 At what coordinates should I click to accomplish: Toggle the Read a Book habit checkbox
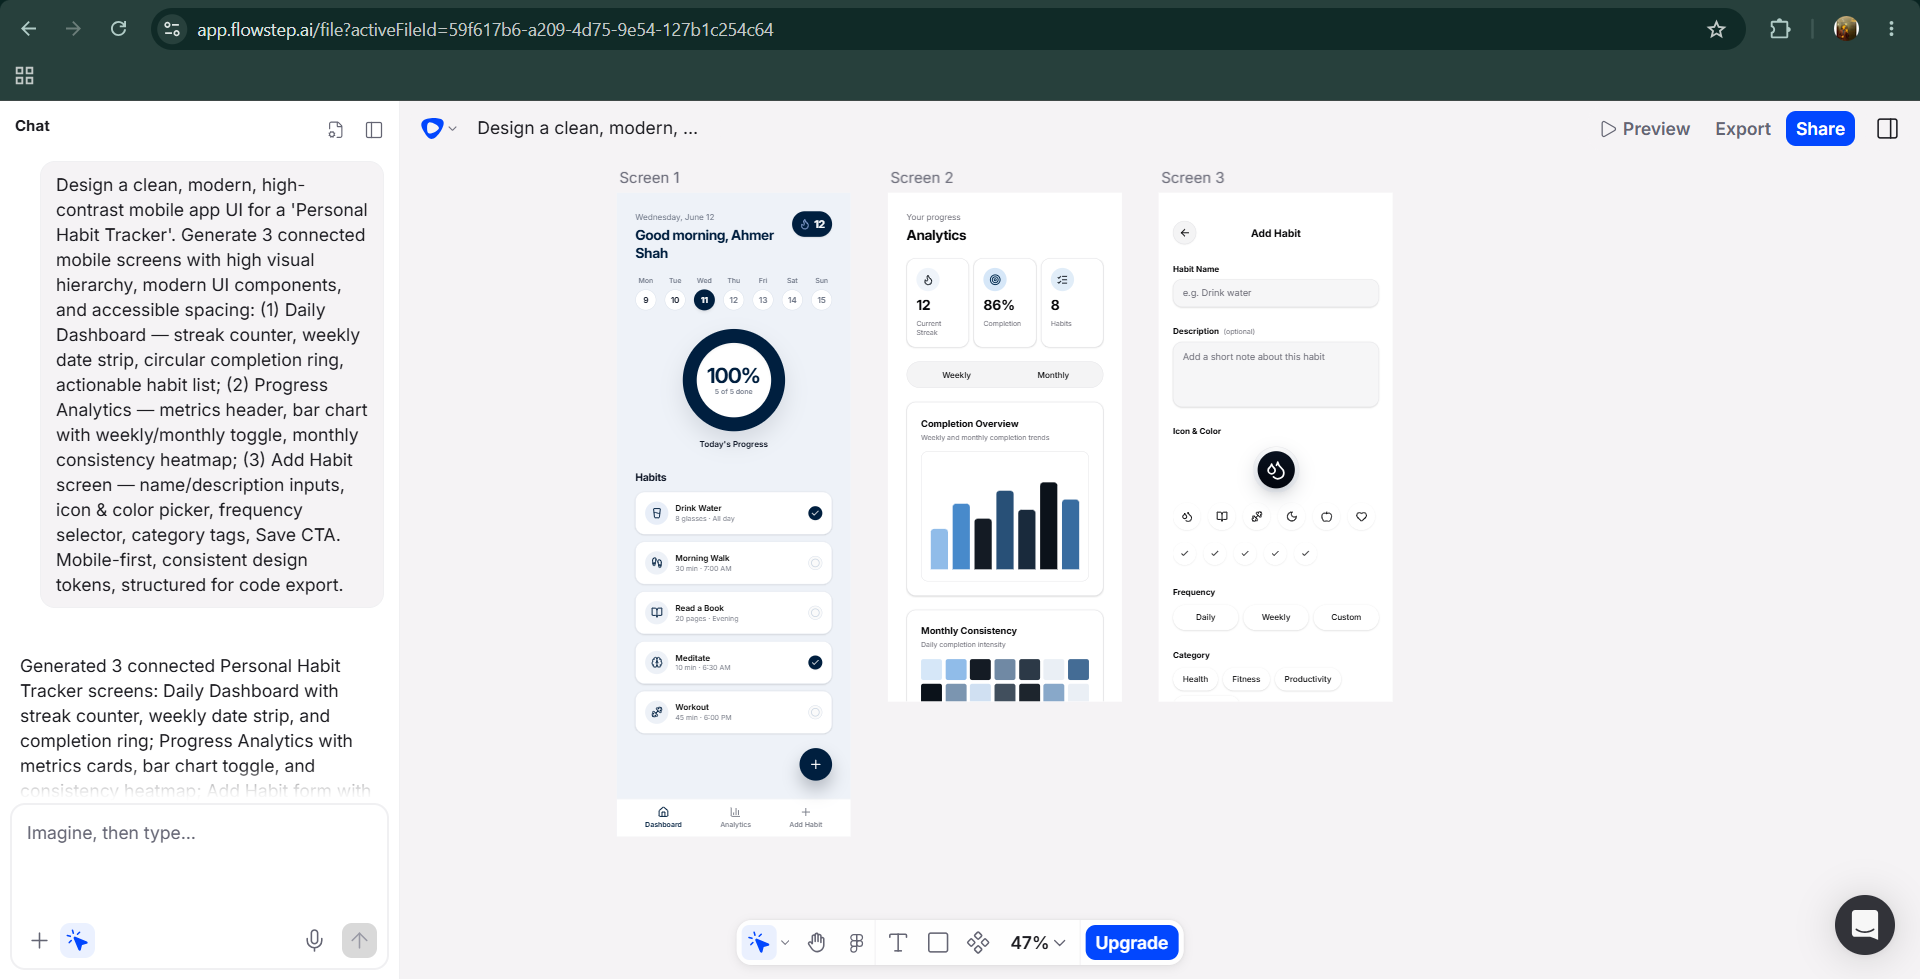(x=815, y=613)
